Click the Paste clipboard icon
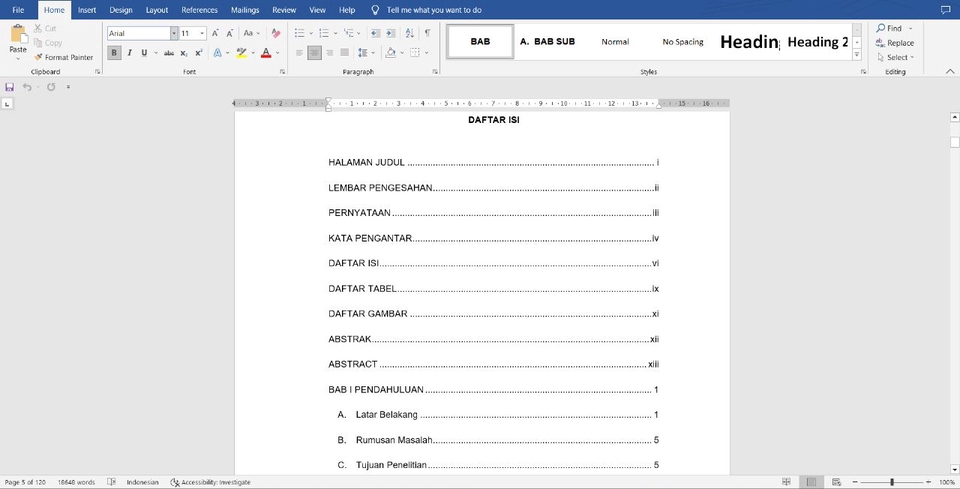The image size is (960, 489). (x=18, y=34)
